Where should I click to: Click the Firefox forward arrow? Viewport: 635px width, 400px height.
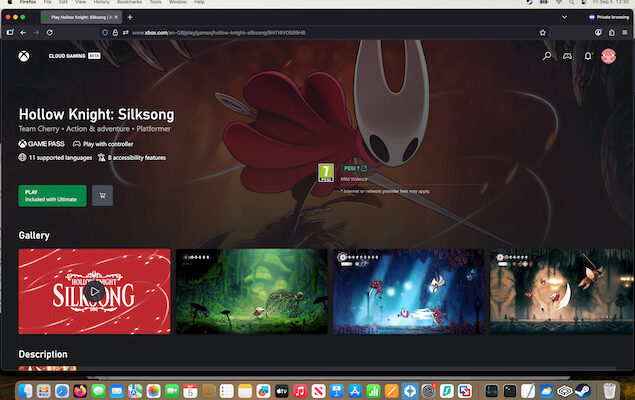(36, 32)
